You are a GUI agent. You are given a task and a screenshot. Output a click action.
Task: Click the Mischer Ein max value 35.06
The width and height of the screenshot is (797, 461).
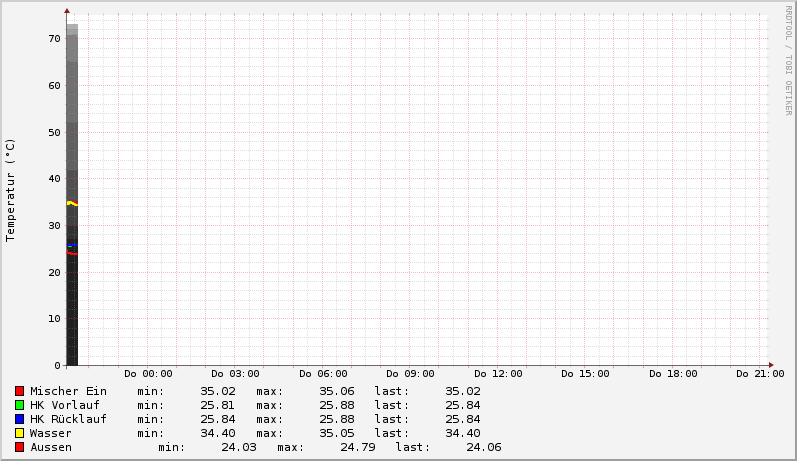336,391
